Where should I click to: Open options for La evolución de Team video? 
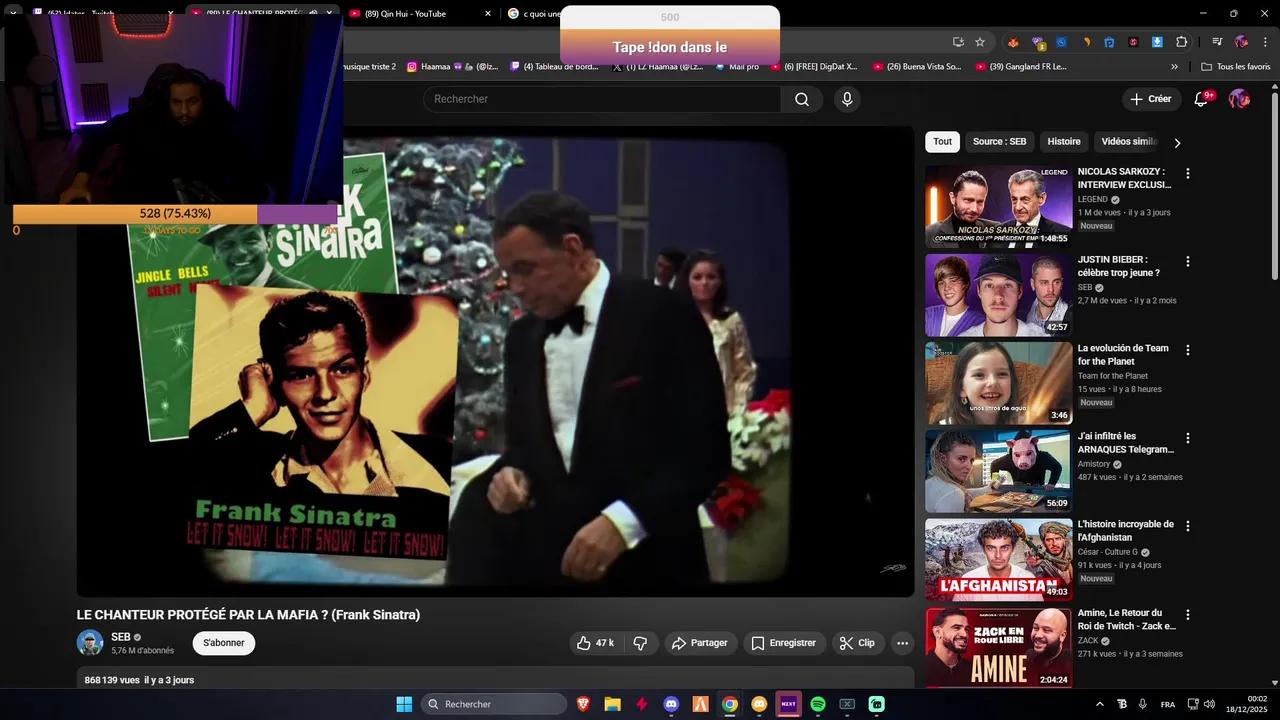point(1188,350)
